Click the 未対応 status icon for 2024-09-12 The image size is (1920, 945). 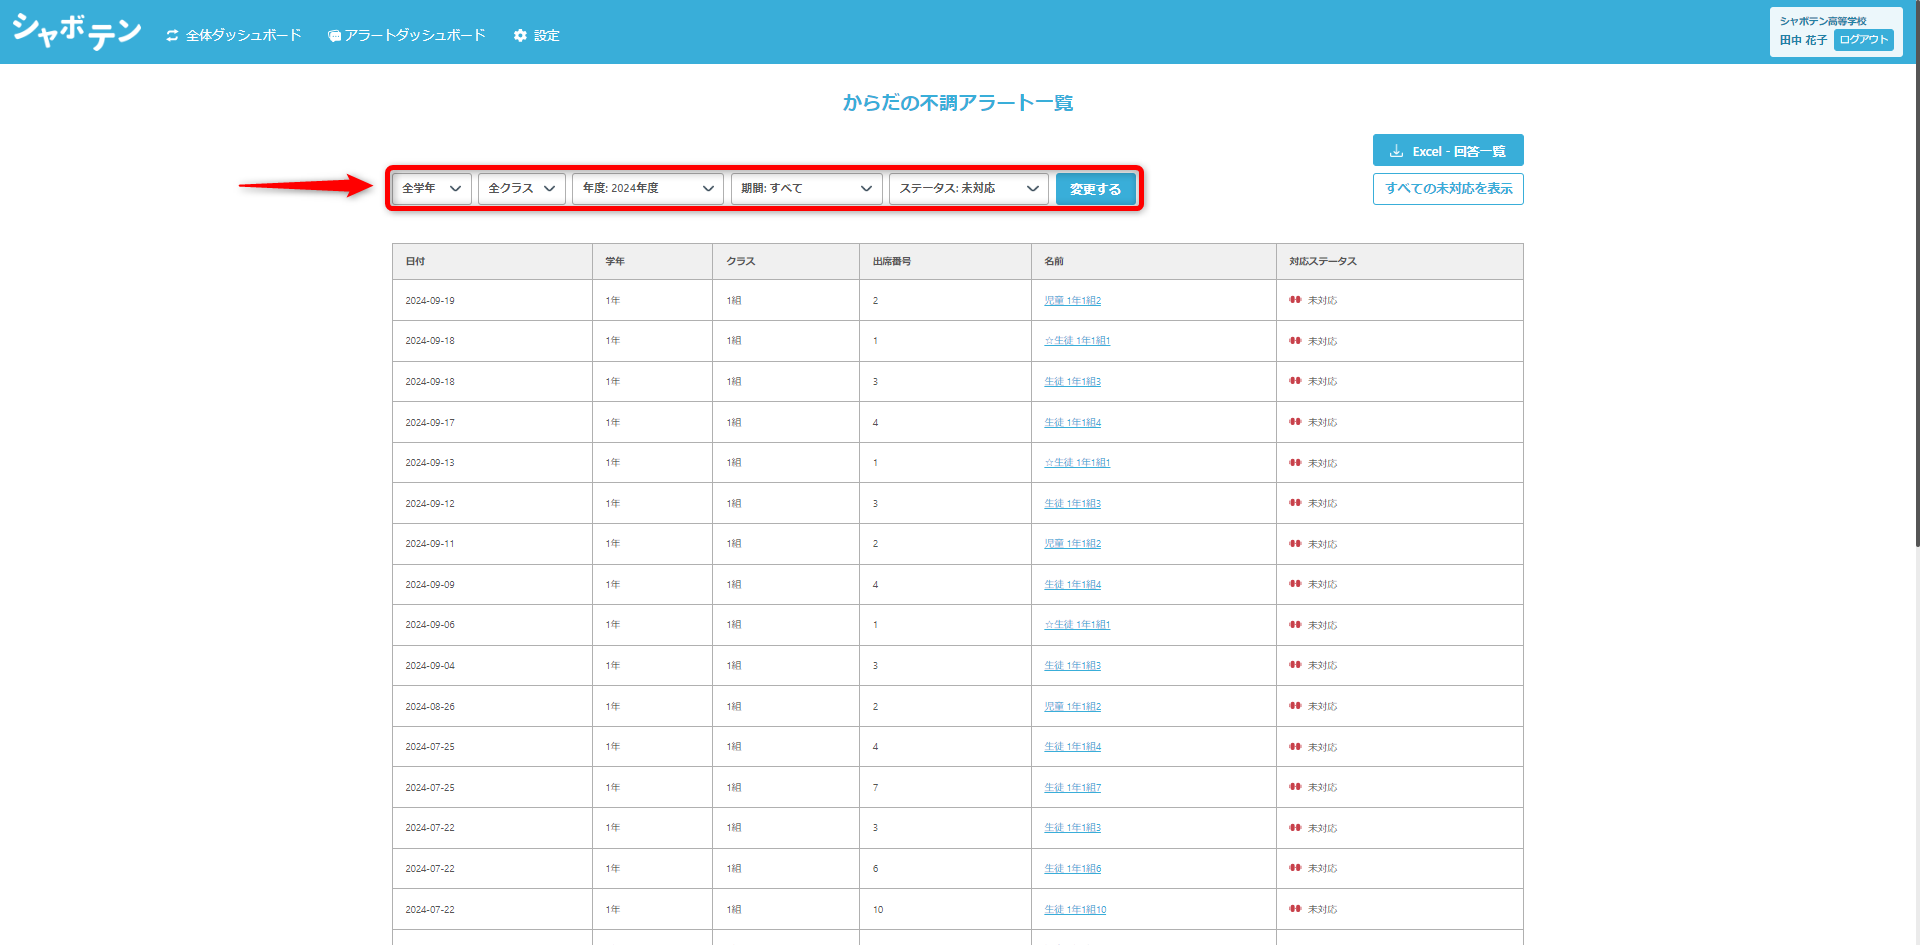coord(1295,503)
